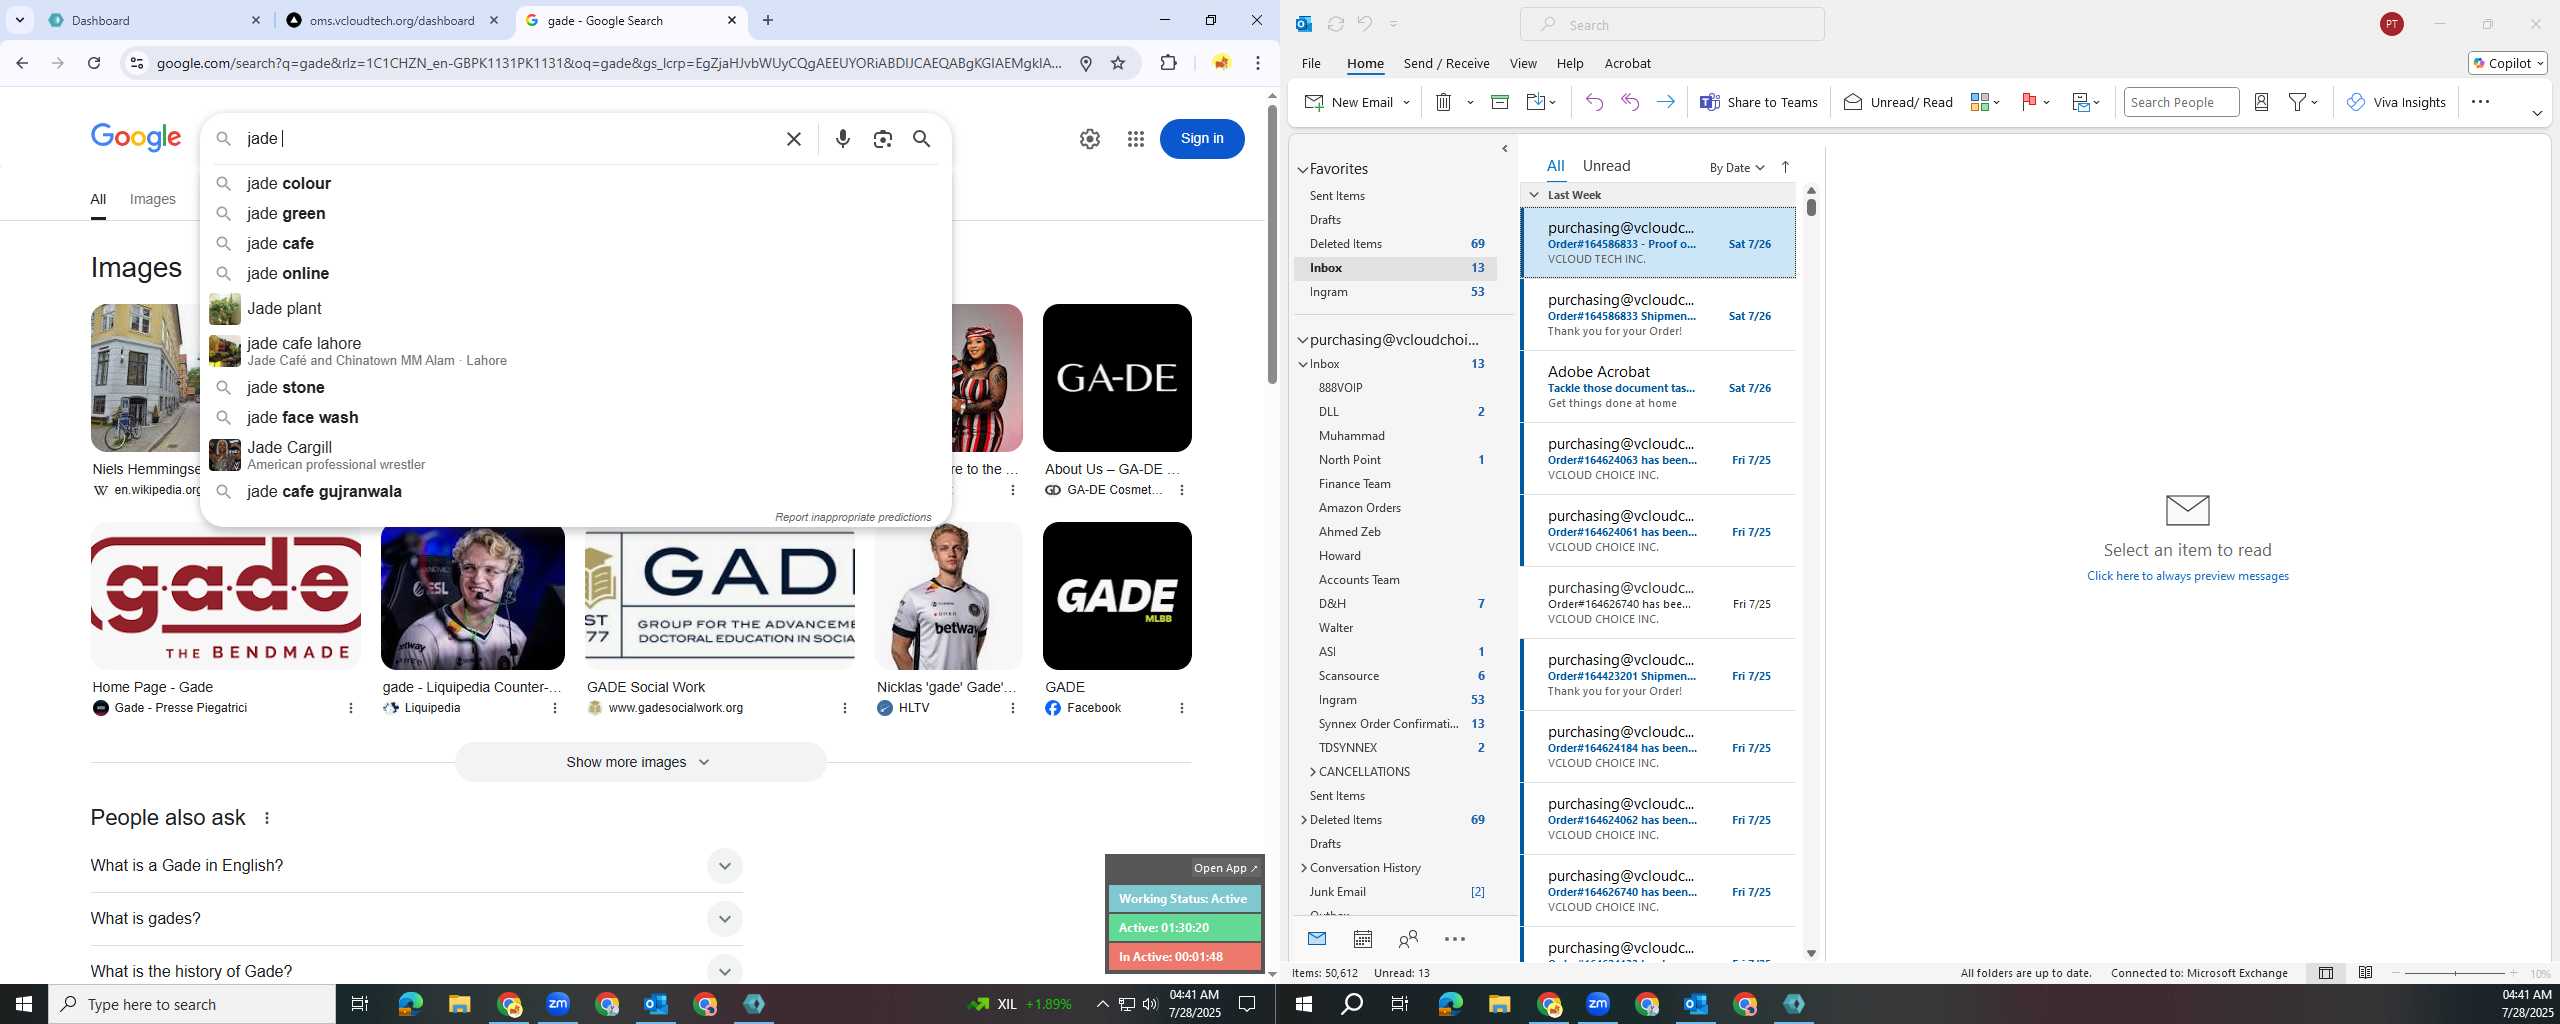Viewport: 2560px width, 1024px height.
Task: Open the Outlook View tab
Action: 1523,63
